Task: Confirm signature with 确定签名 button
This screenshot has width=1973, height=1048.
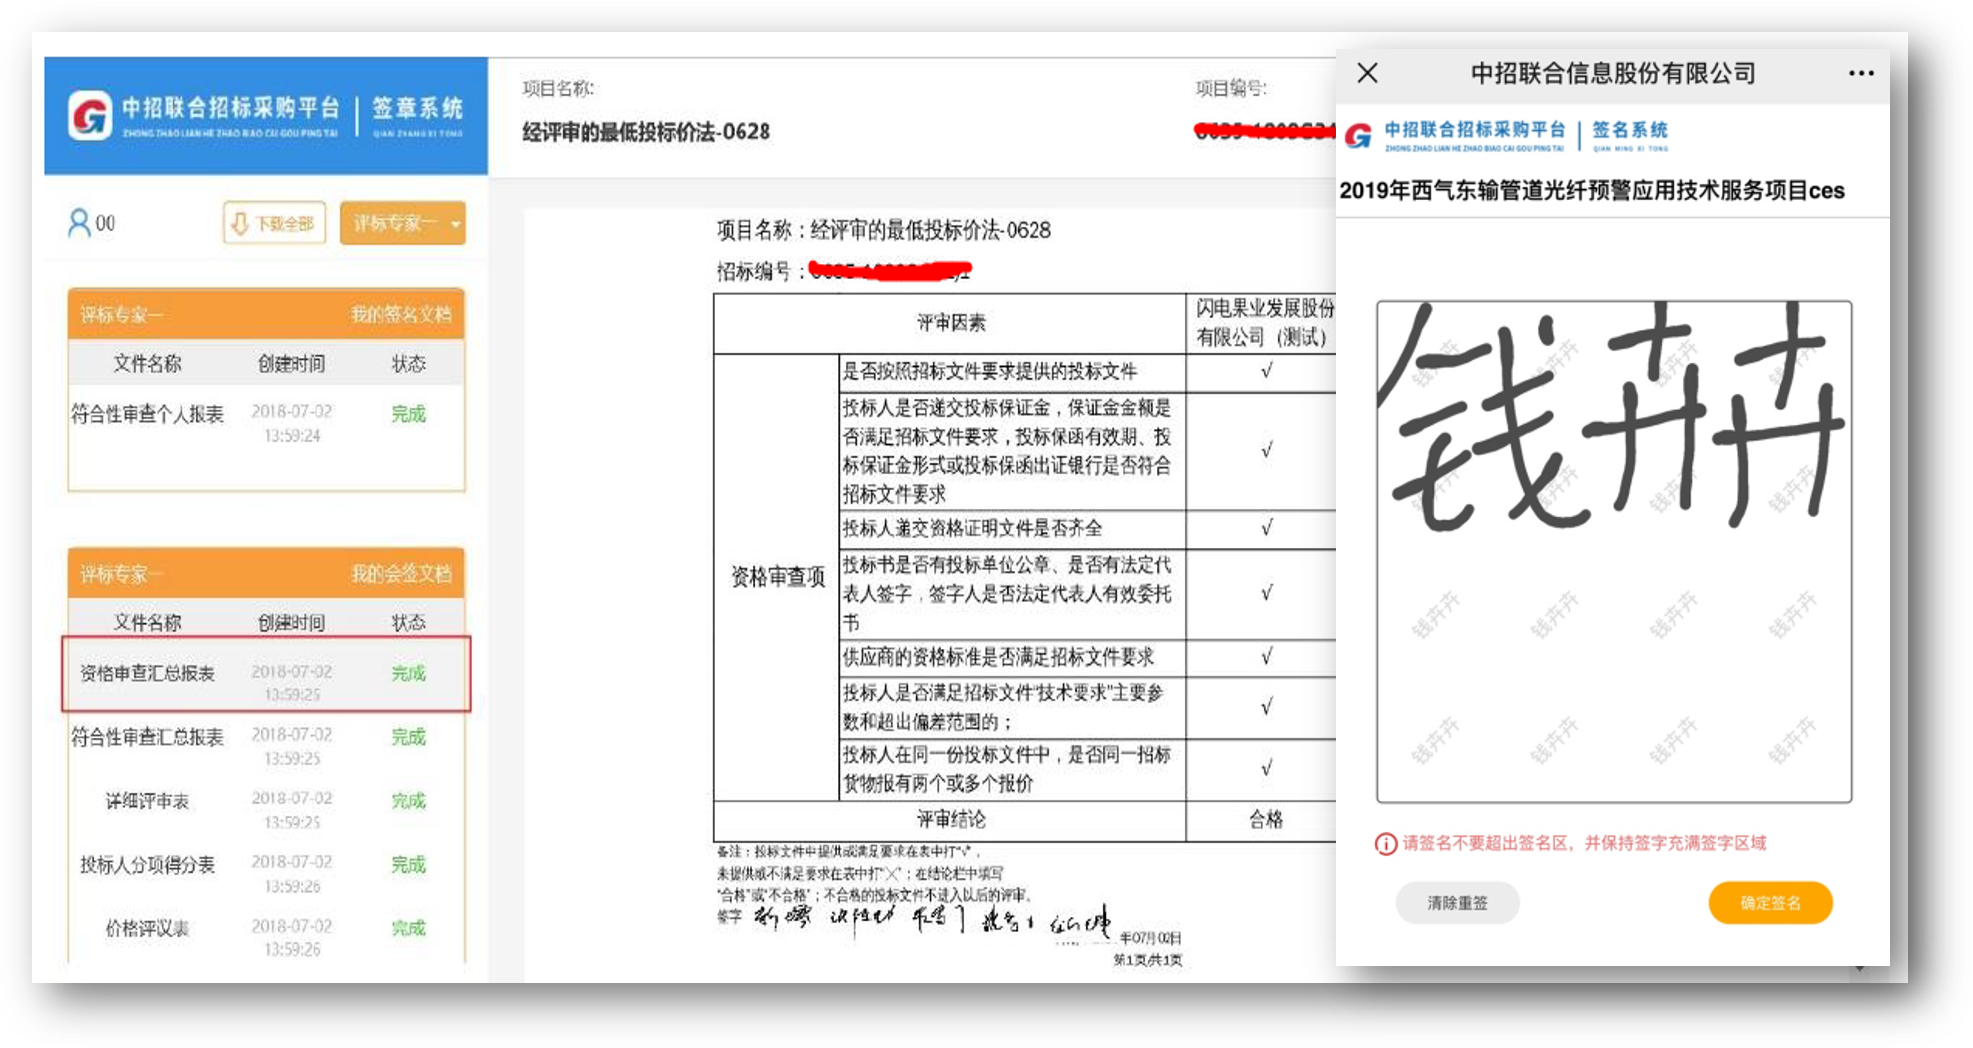Action: pyautogui.click(x=1770, y=903)
